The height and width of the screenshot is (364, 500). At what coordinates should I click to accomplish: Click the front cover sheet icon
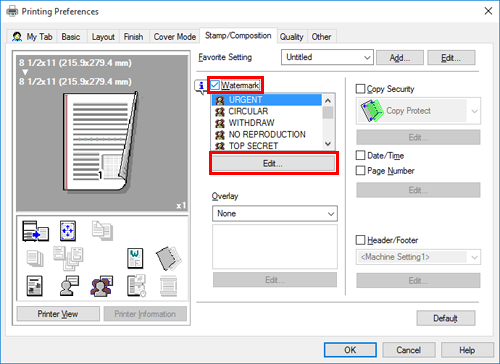click(x=168, y=258)
